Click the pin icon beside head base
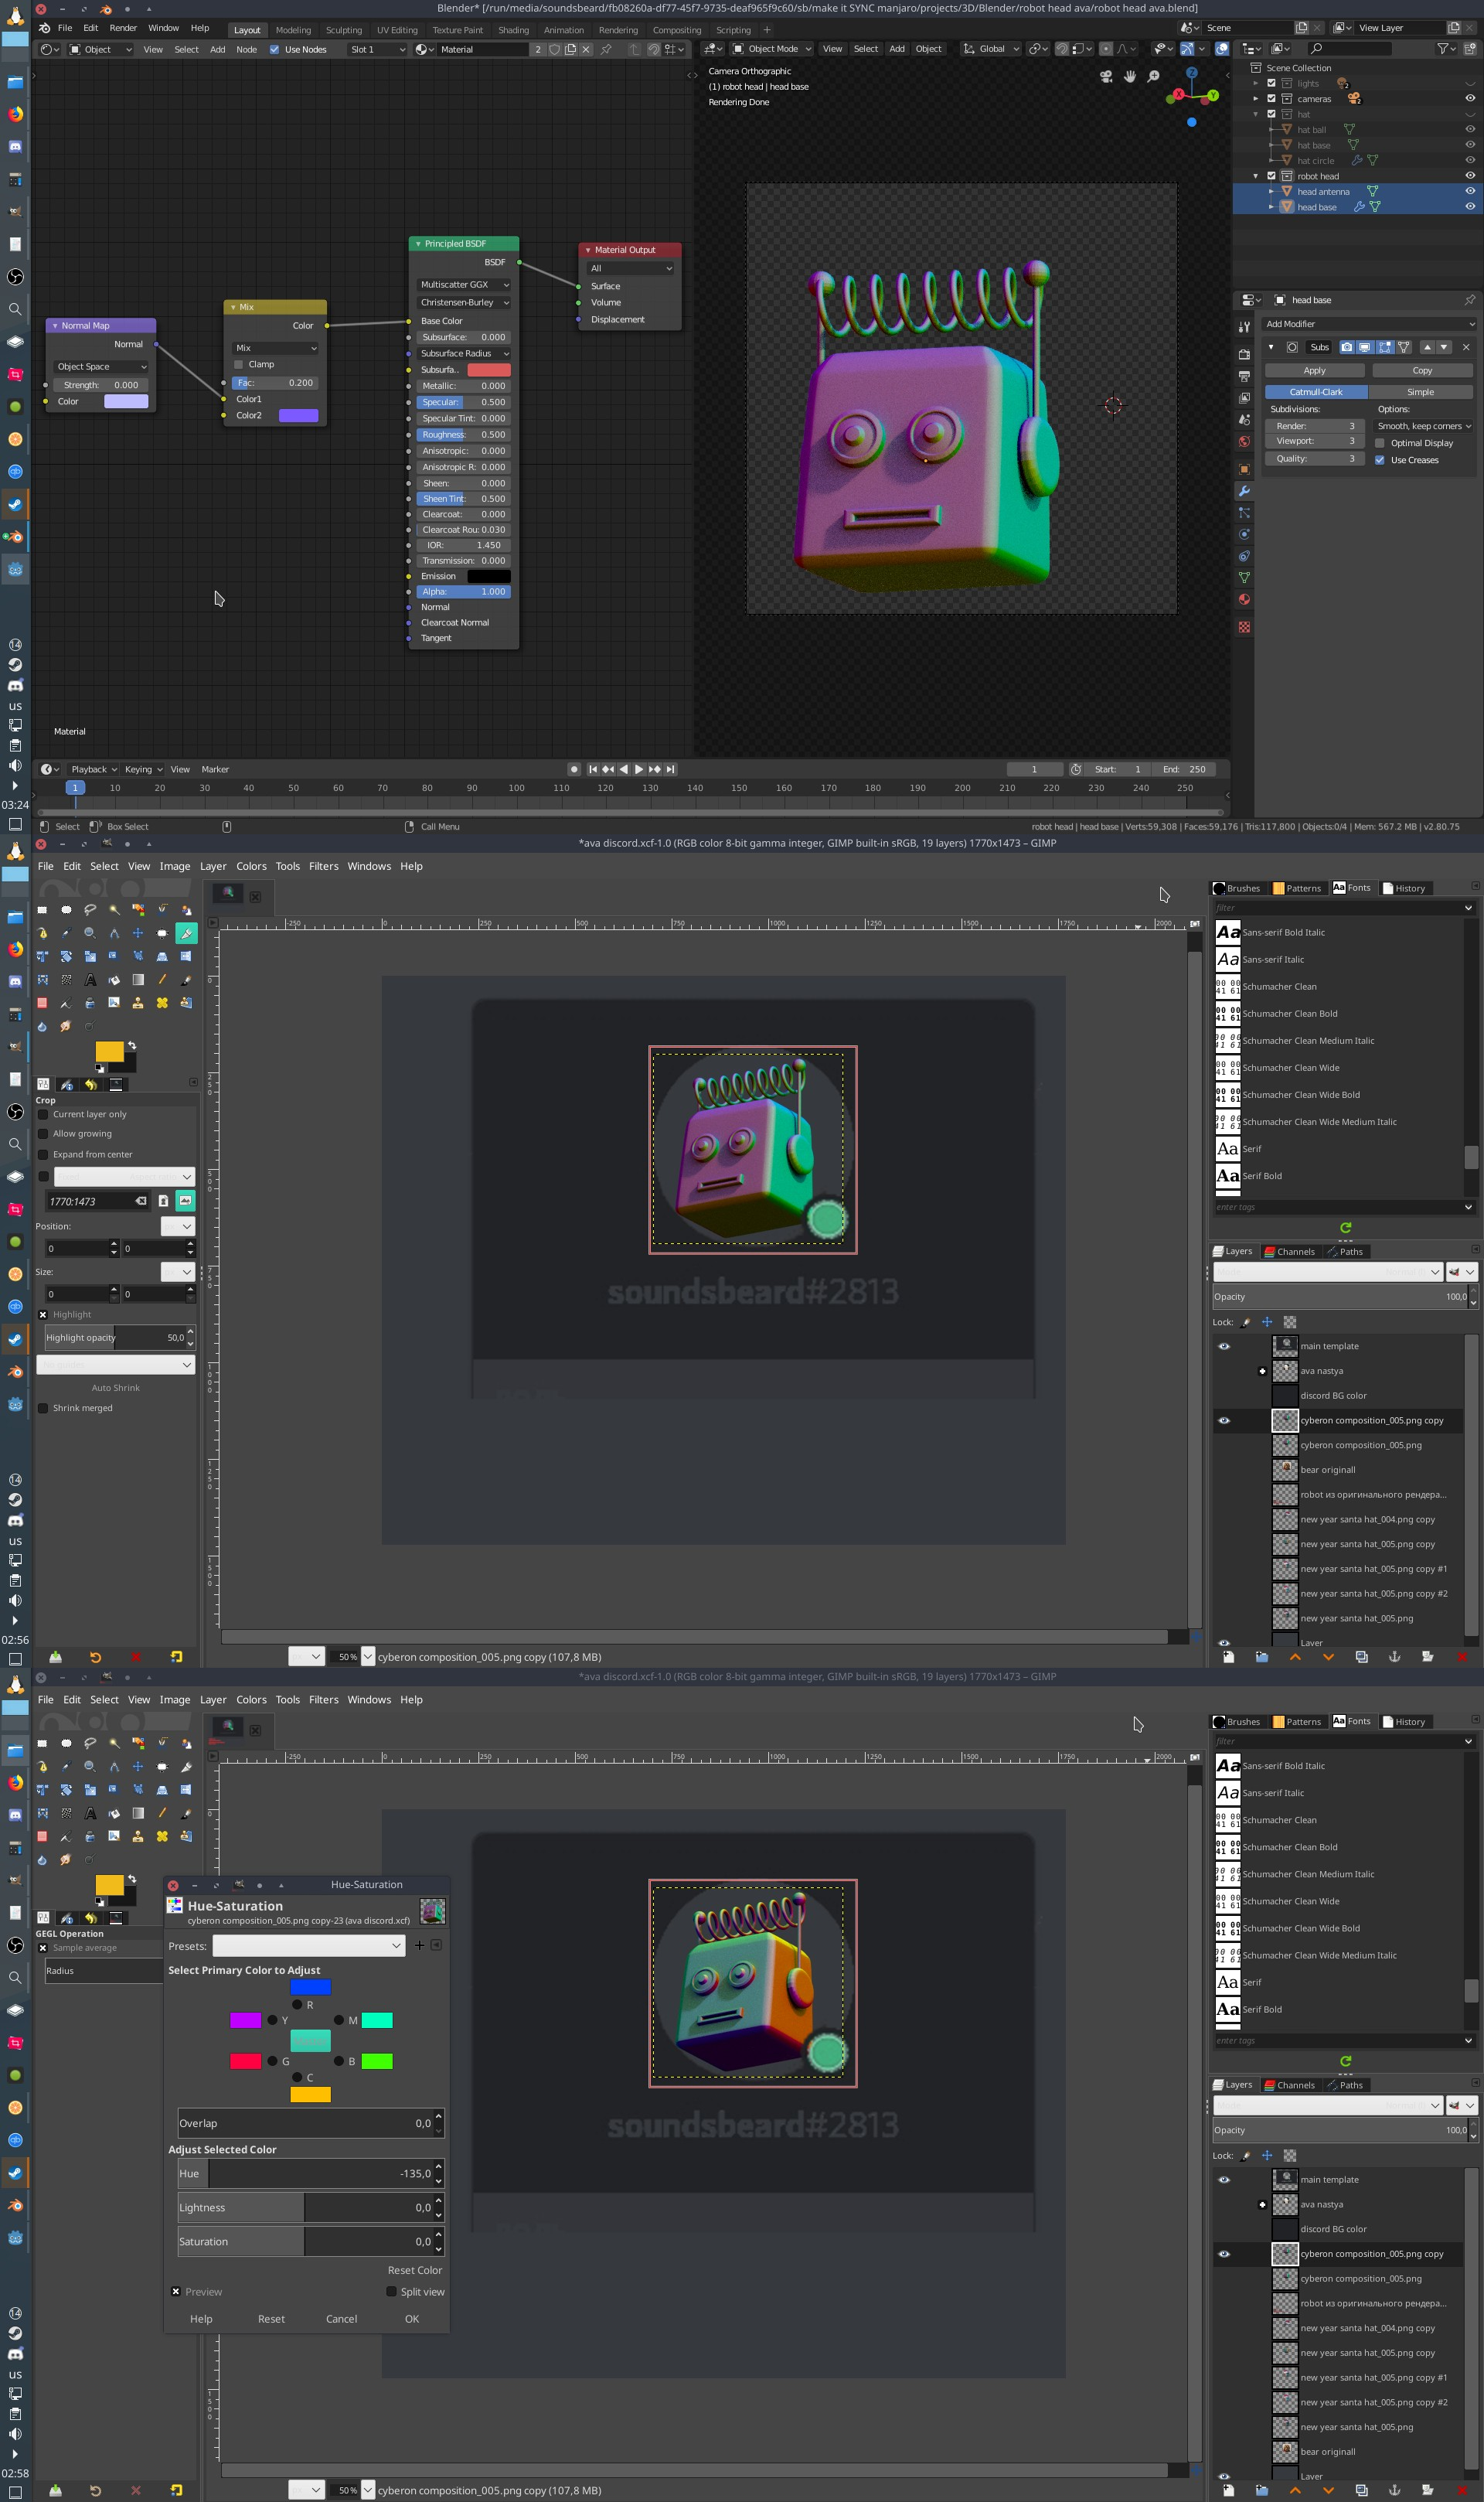Image resolution: width=1484 pixels, height=2502 pixels. coord(1469,300)
